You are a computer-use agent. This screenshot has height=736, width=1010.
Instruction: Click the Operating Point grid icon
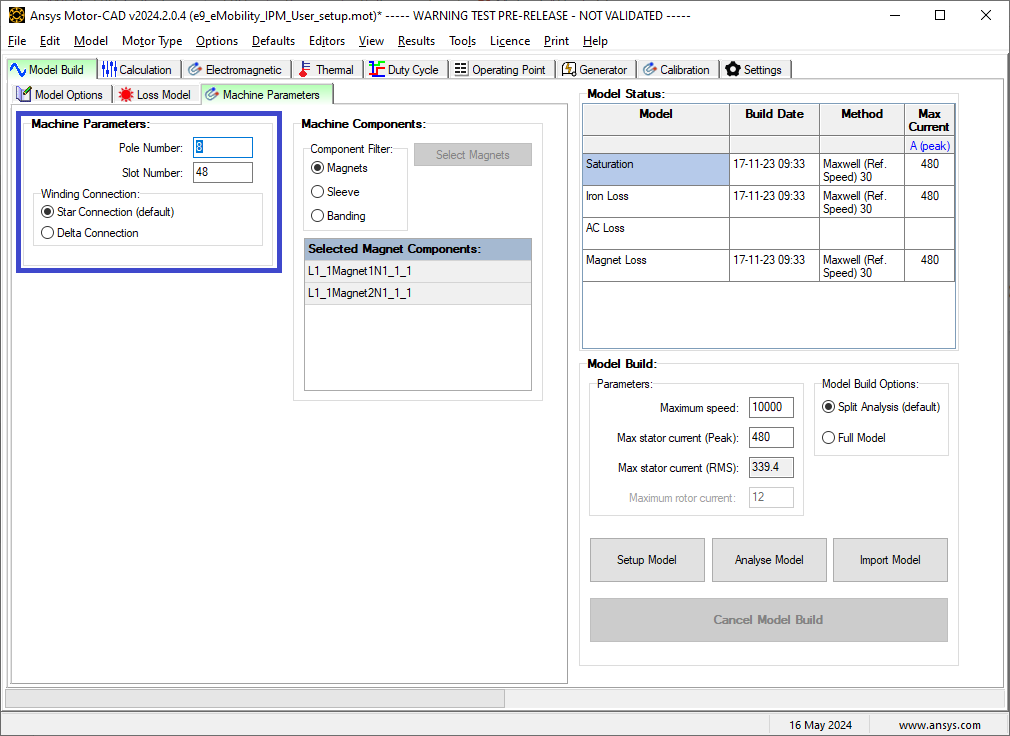(x=461, y=69)
